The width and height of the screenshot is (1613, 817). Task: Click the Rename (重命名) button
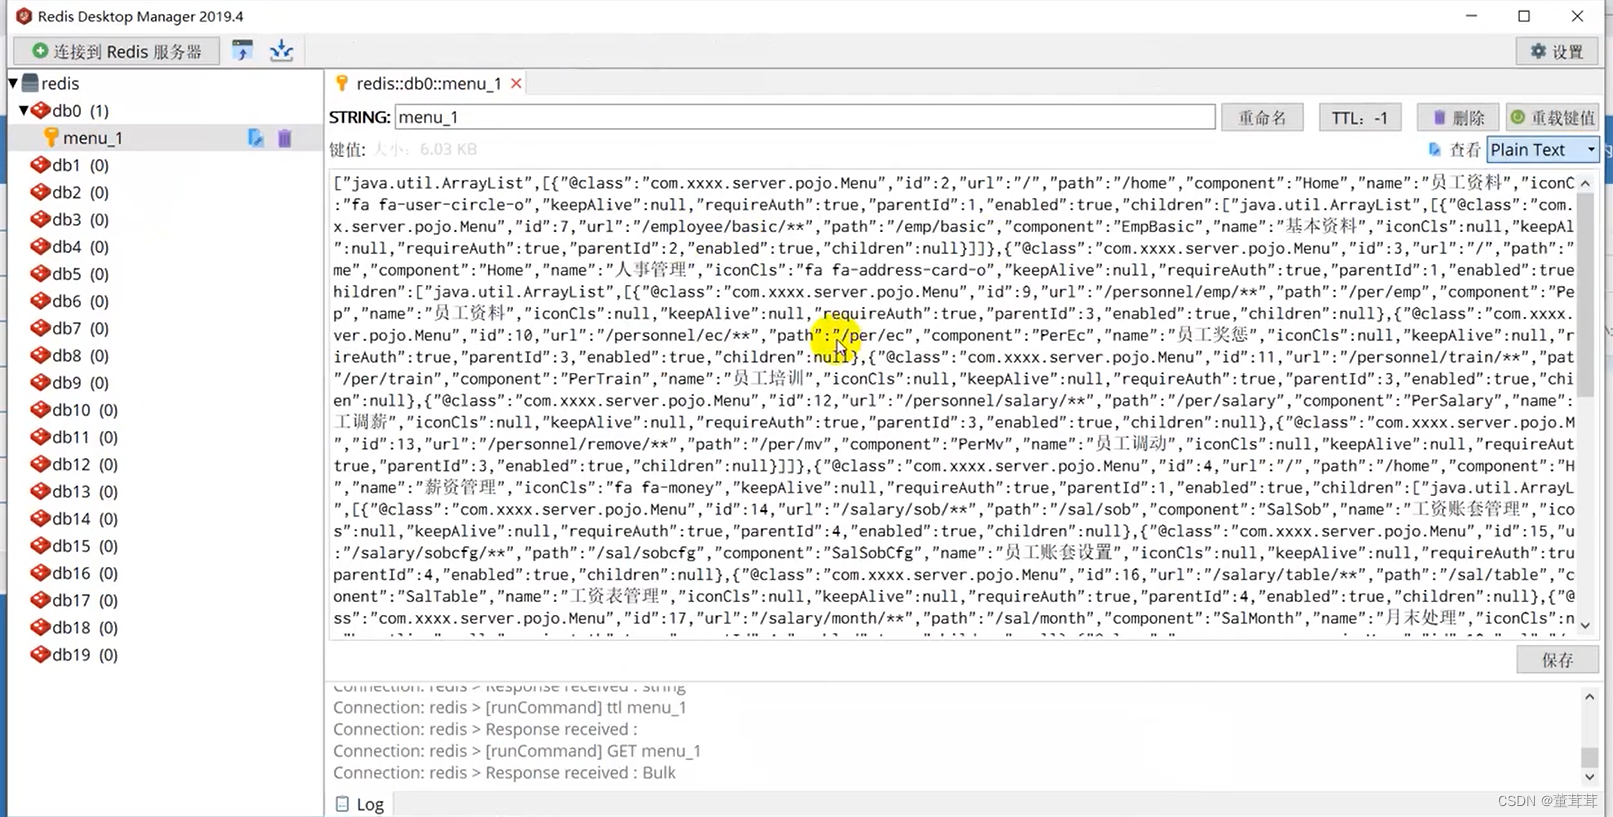1263,117
